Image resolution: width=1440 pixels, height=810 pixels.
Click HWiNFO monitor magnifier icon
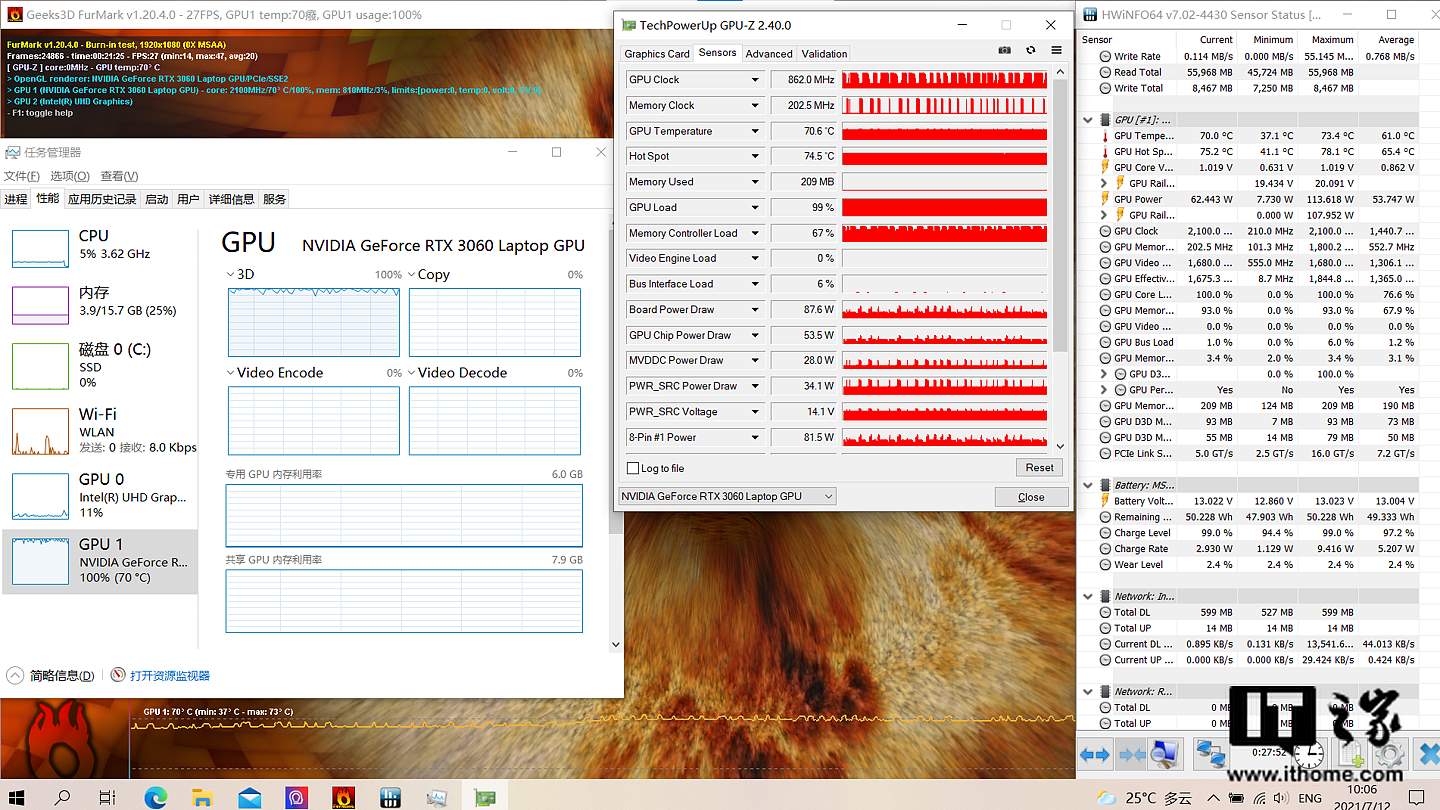[1165, 755]
